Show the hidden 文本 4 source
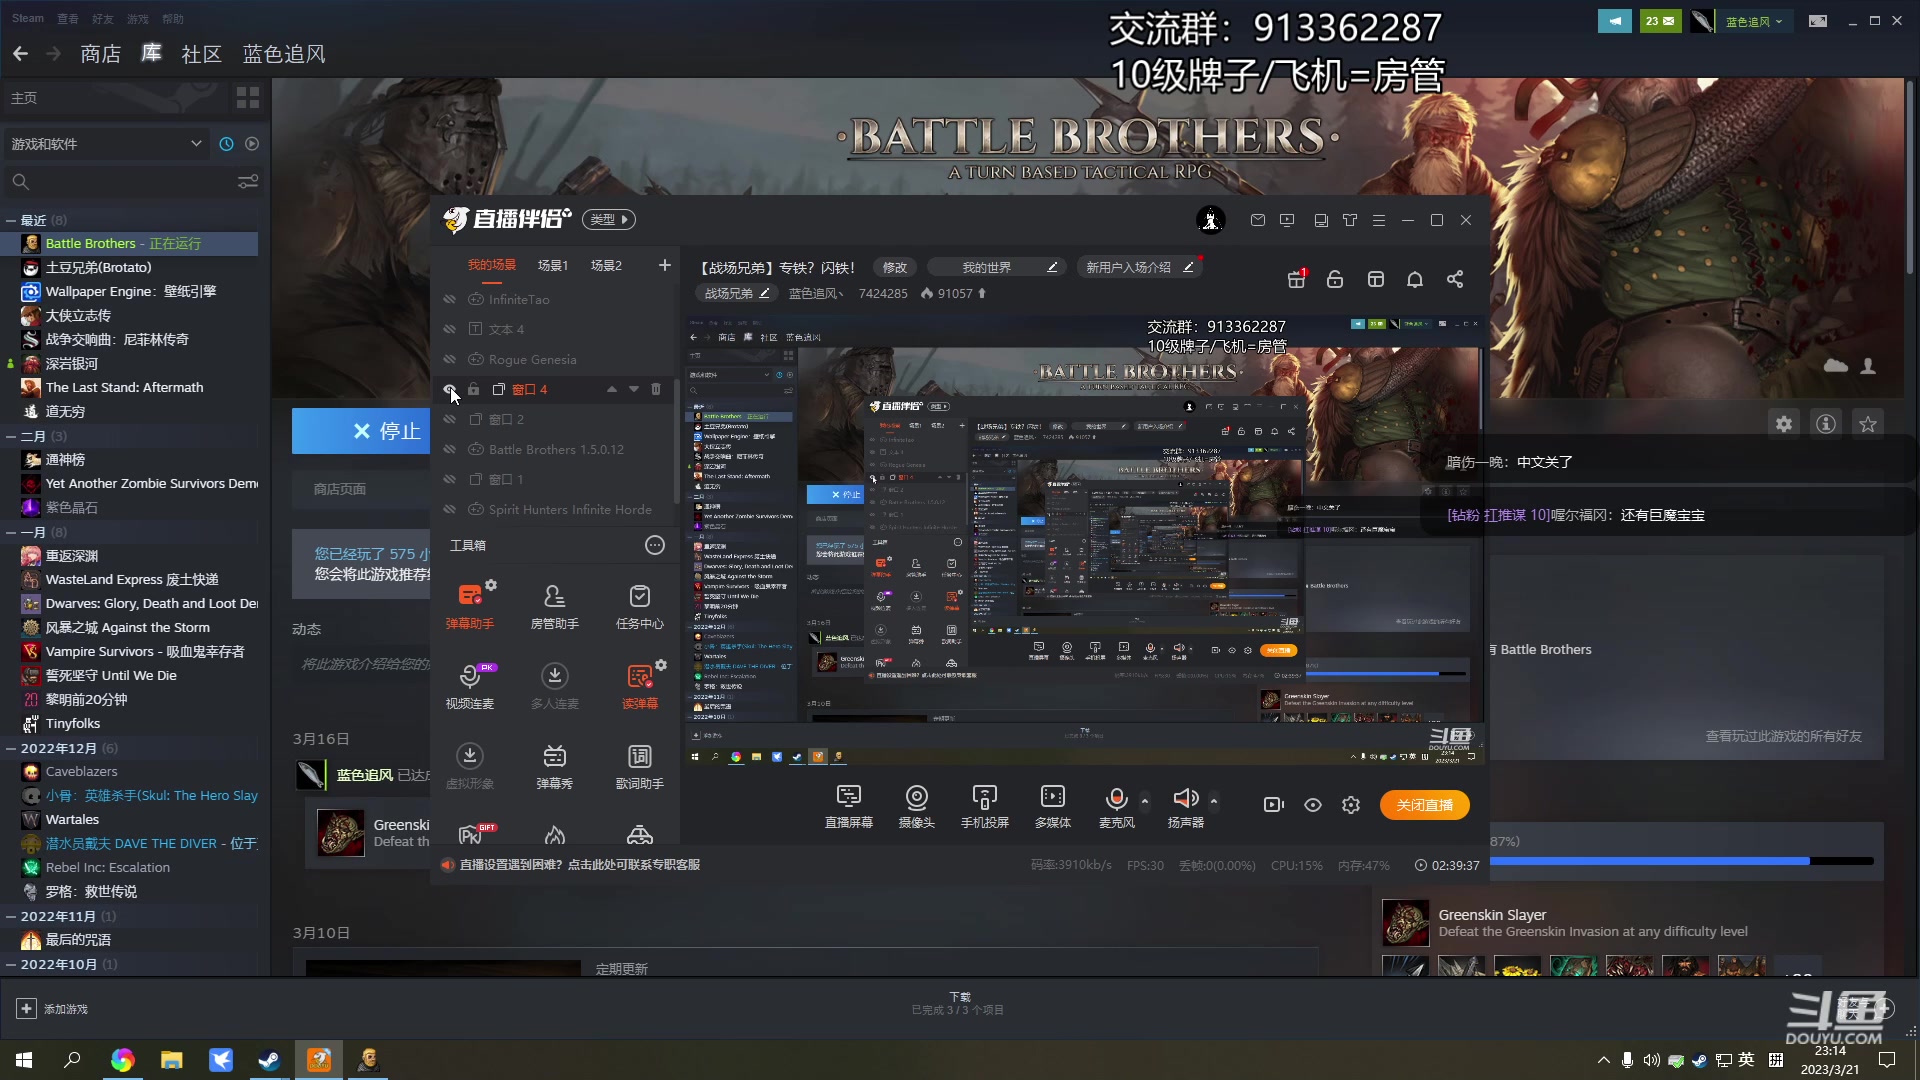Image resolution: width=1920 pixels, height=1080 pixels. [449, 329]
